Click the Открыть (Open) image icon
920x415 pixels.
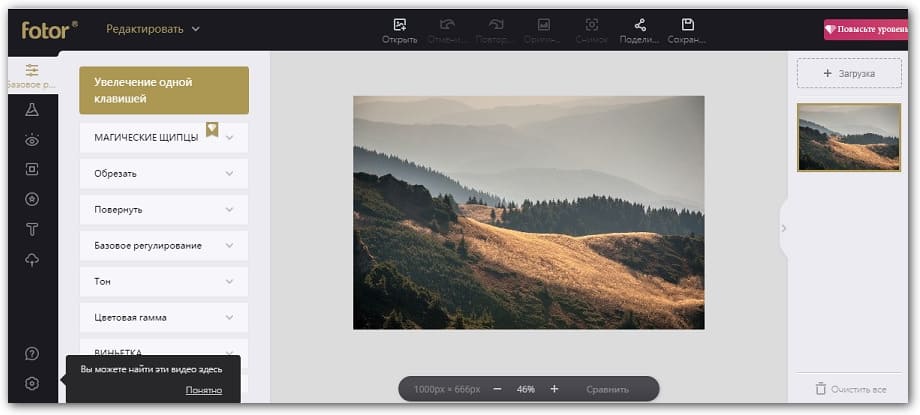(399, 24)
